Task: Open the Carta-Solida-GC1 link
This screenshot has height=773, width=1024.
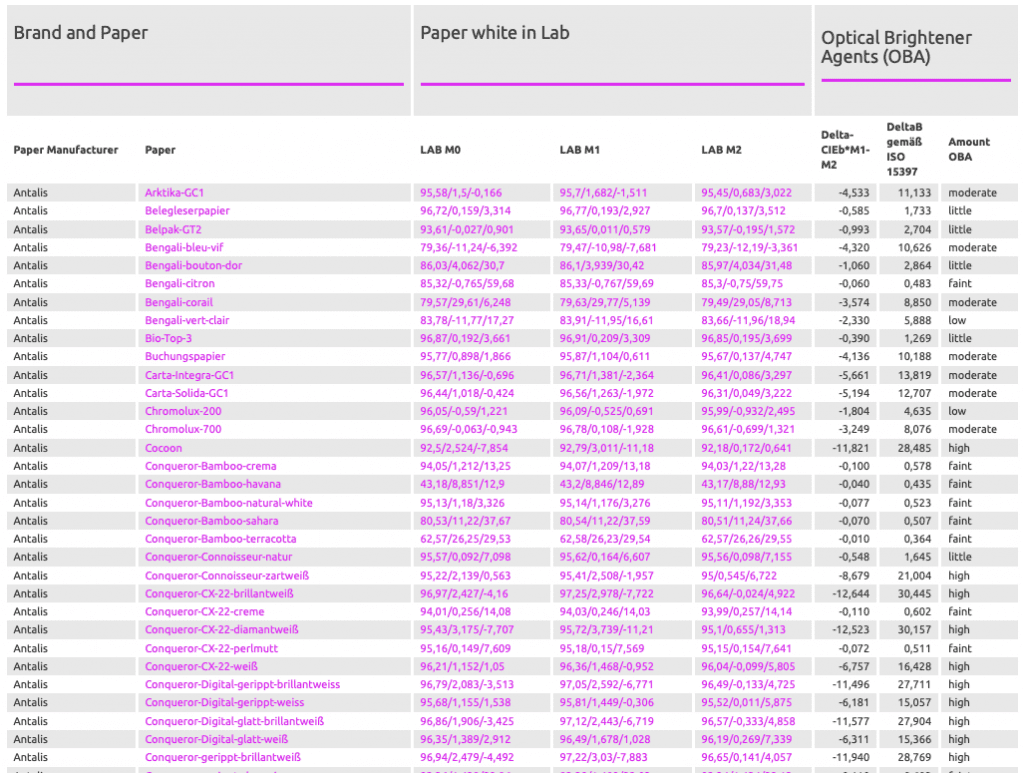Action: coord(187,393)
